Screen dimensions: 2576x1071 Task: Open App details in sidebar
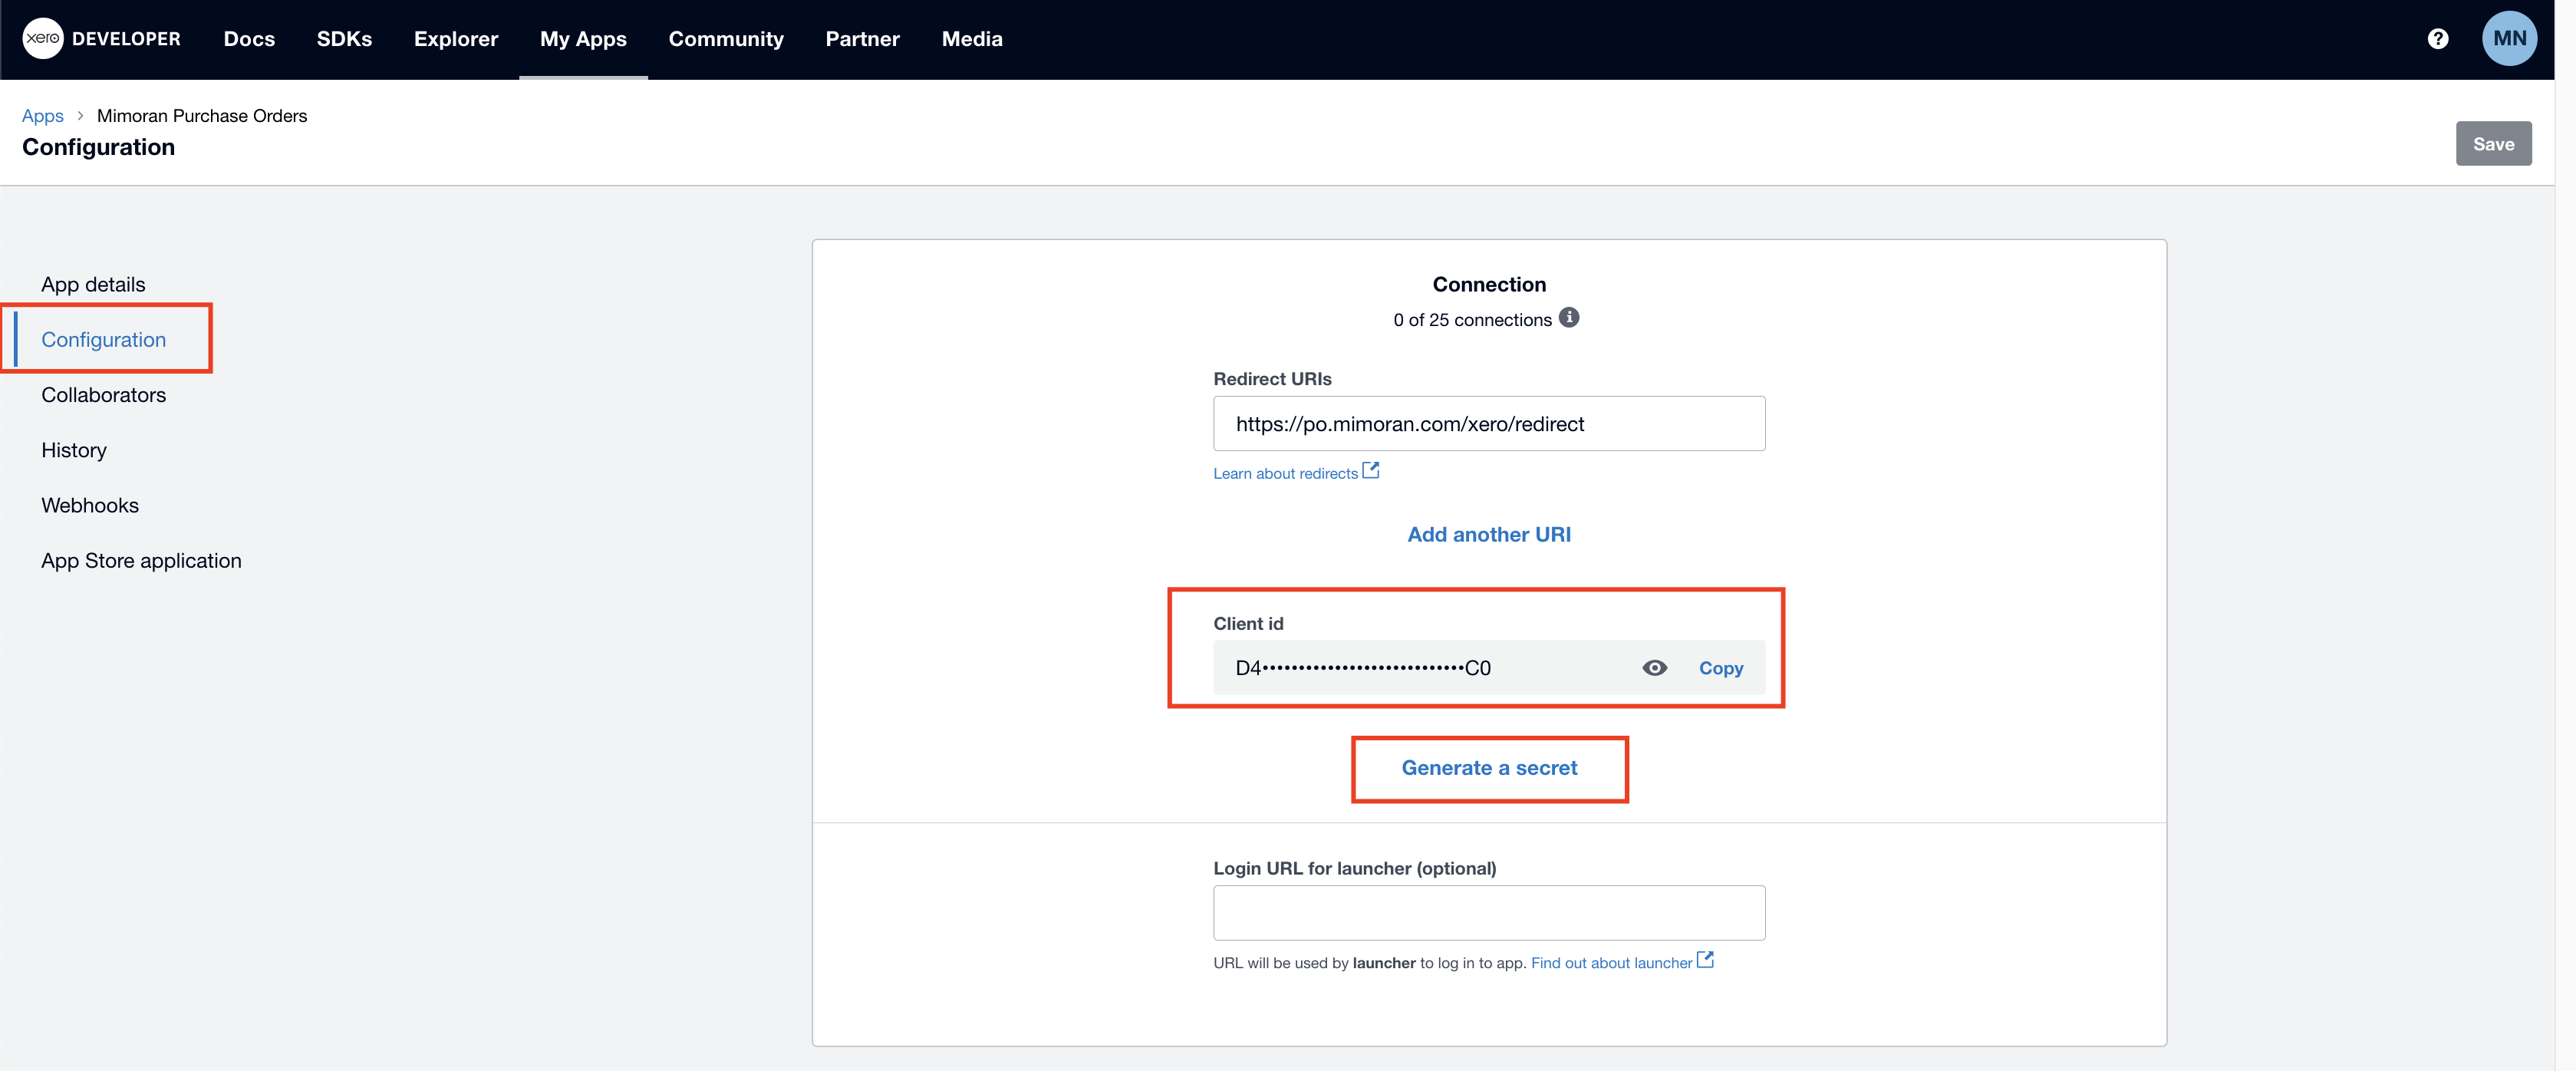(x=93, y=285)
